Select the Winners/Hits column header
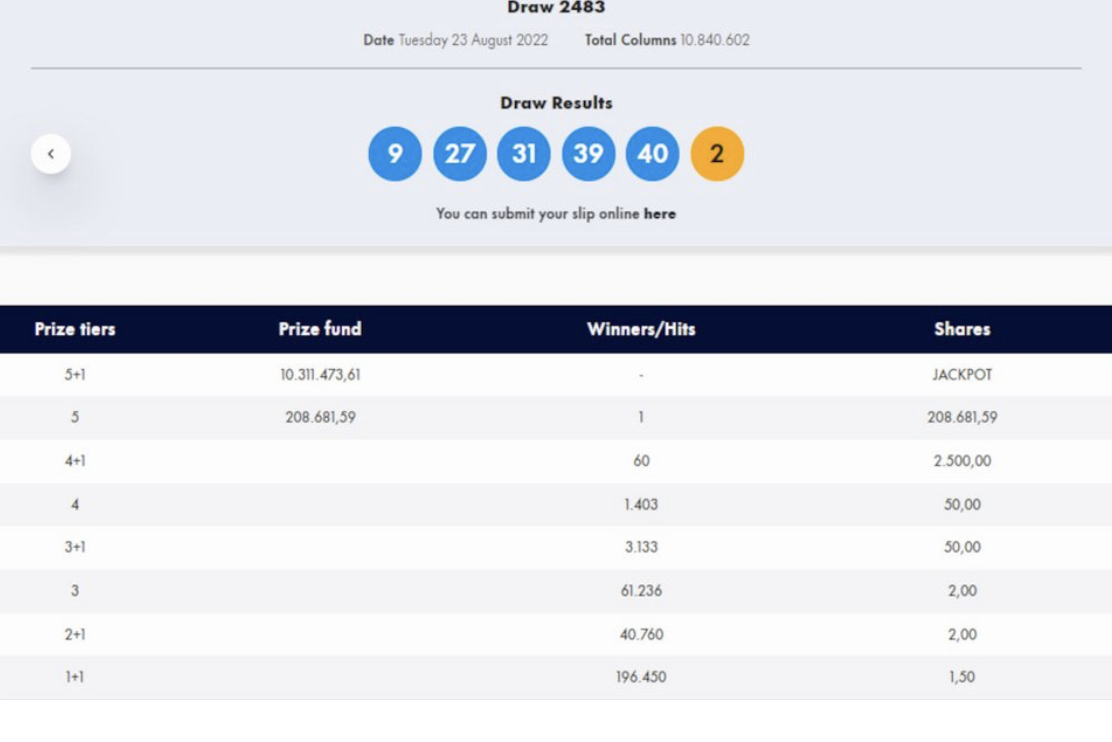1112x742 pixels. [641, 329]
